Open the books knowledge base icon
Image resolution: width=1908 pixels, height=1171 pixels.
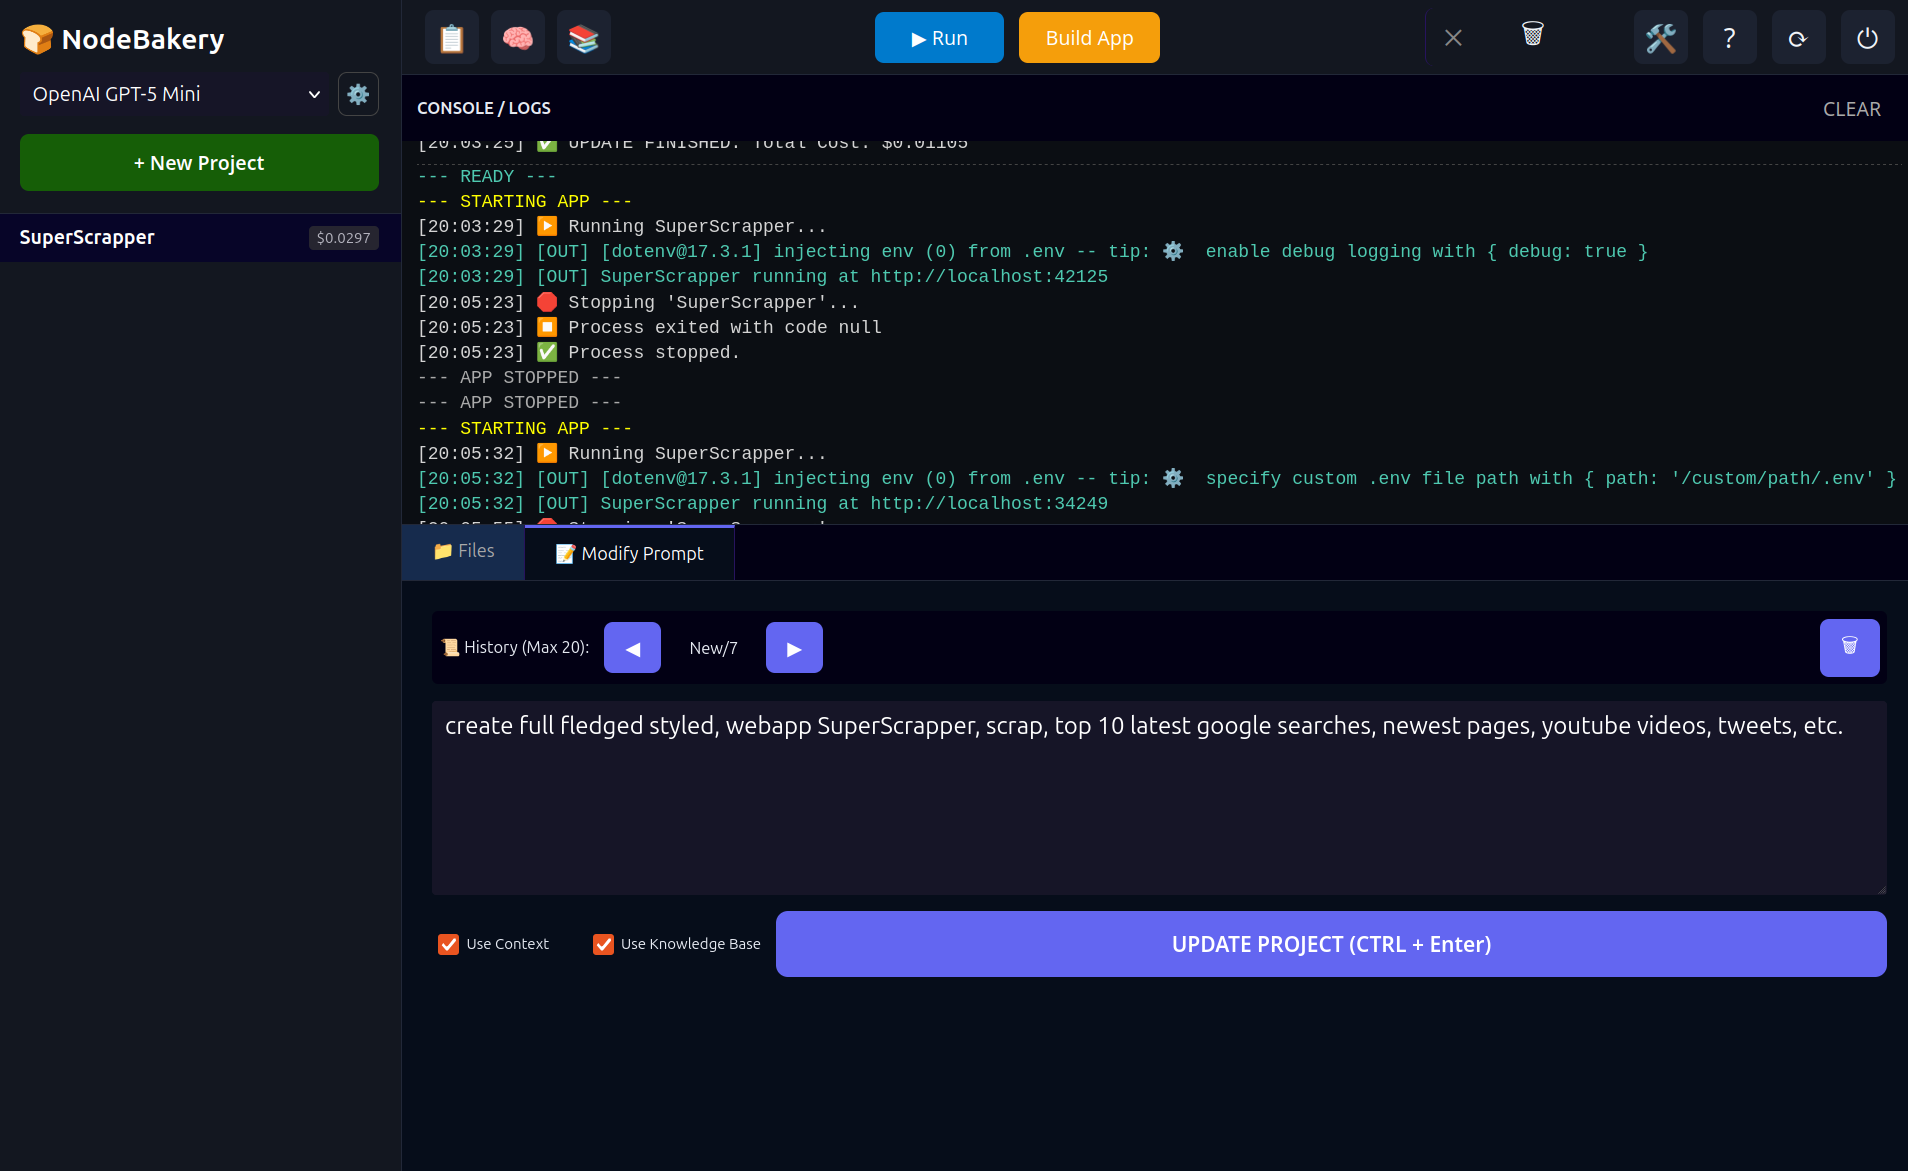click(x=584, y=38)
